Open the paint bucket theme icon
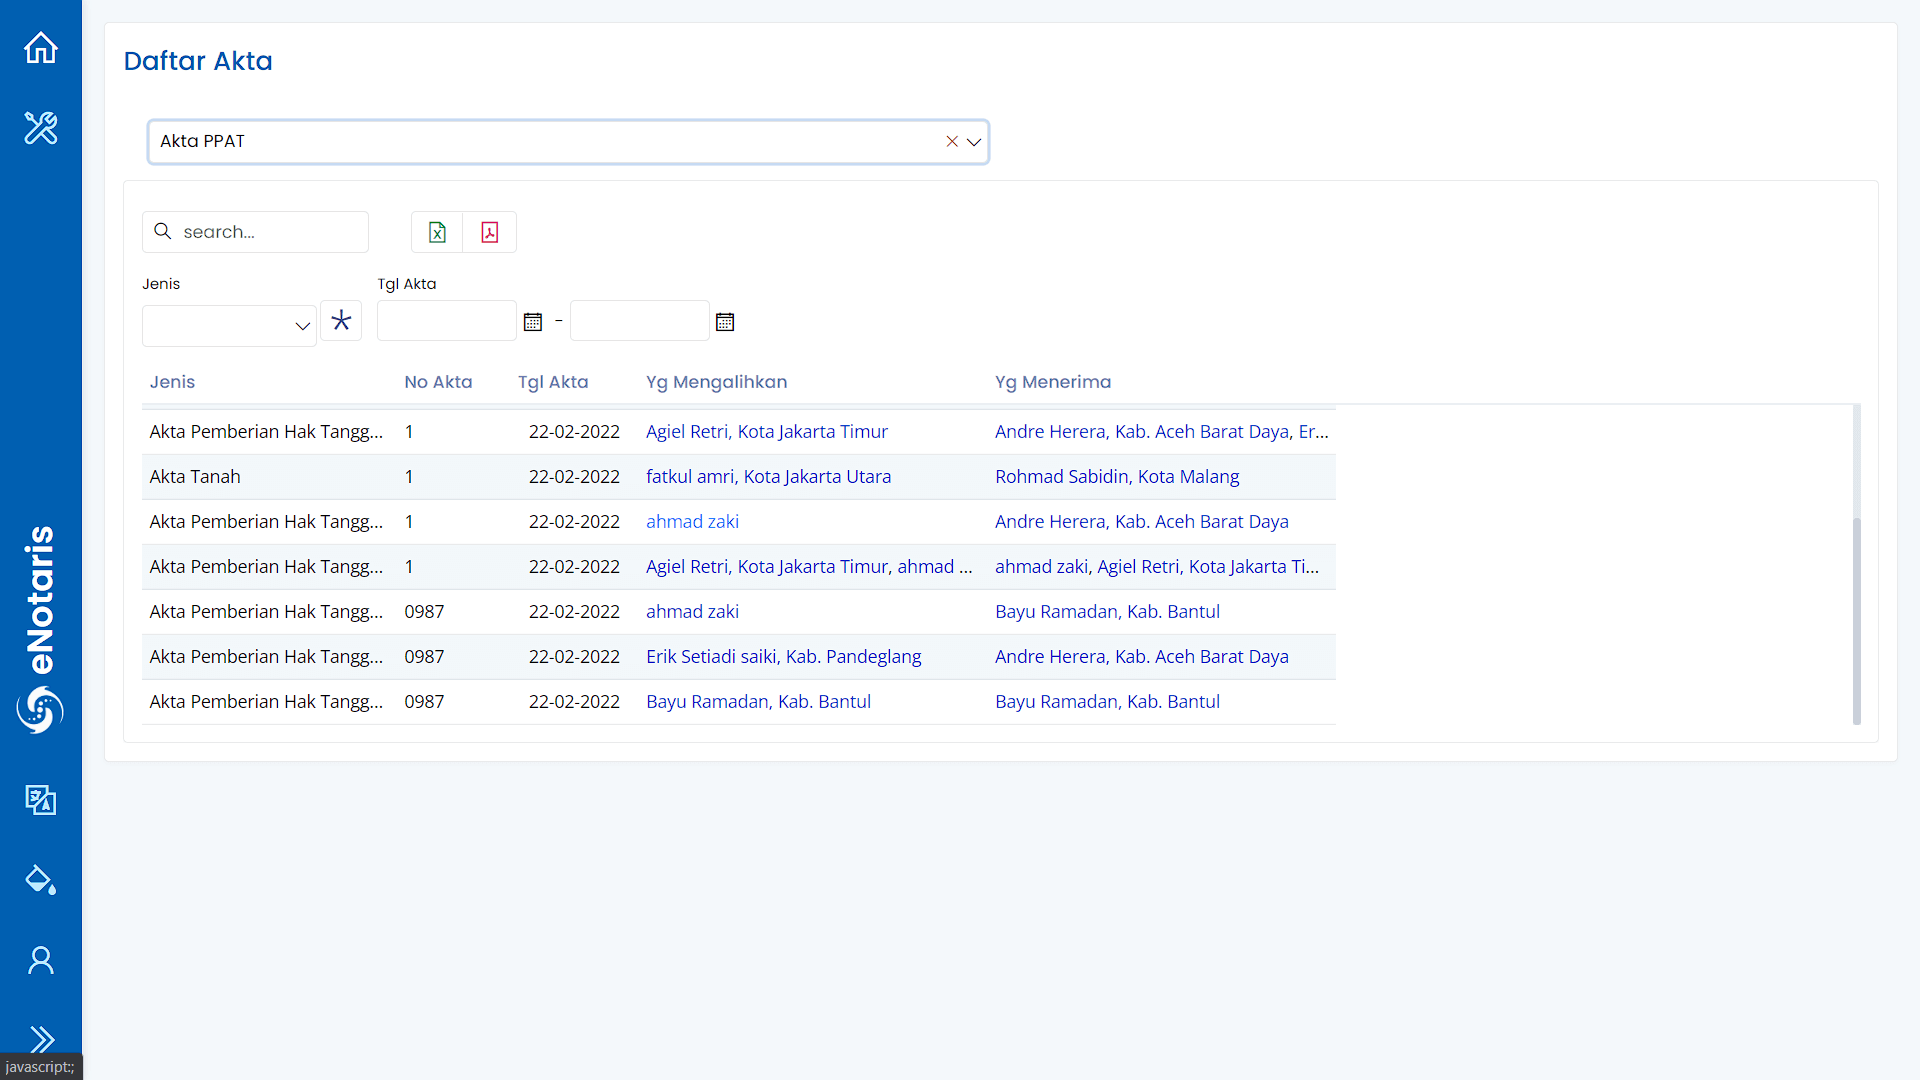This screenshot has width=1920, height=1080. tap(41, 879)
